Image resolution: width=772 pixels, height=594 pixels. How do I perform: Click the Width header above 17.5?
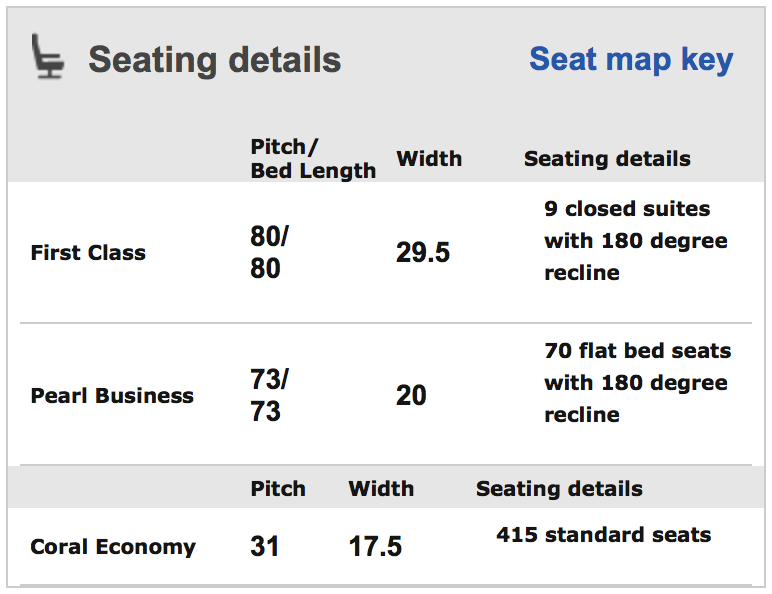tap(381, 489)
